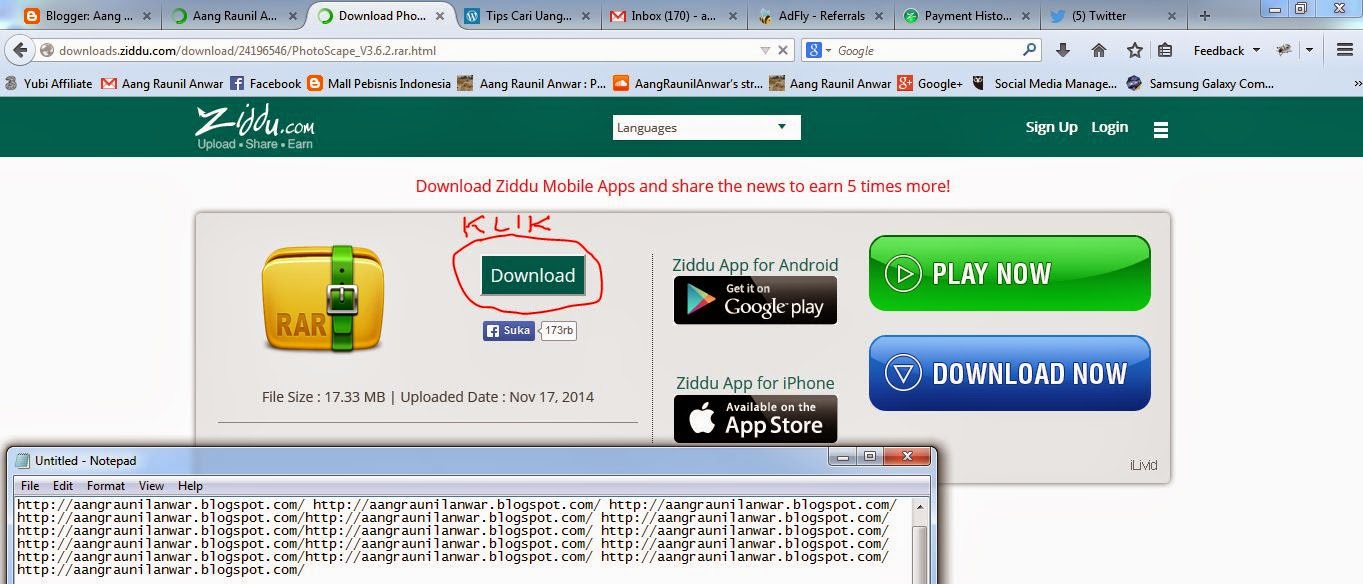Click the bug add-on icon in toolbar
This screenshot has width=1363, height=584.
coord(1284,50)
